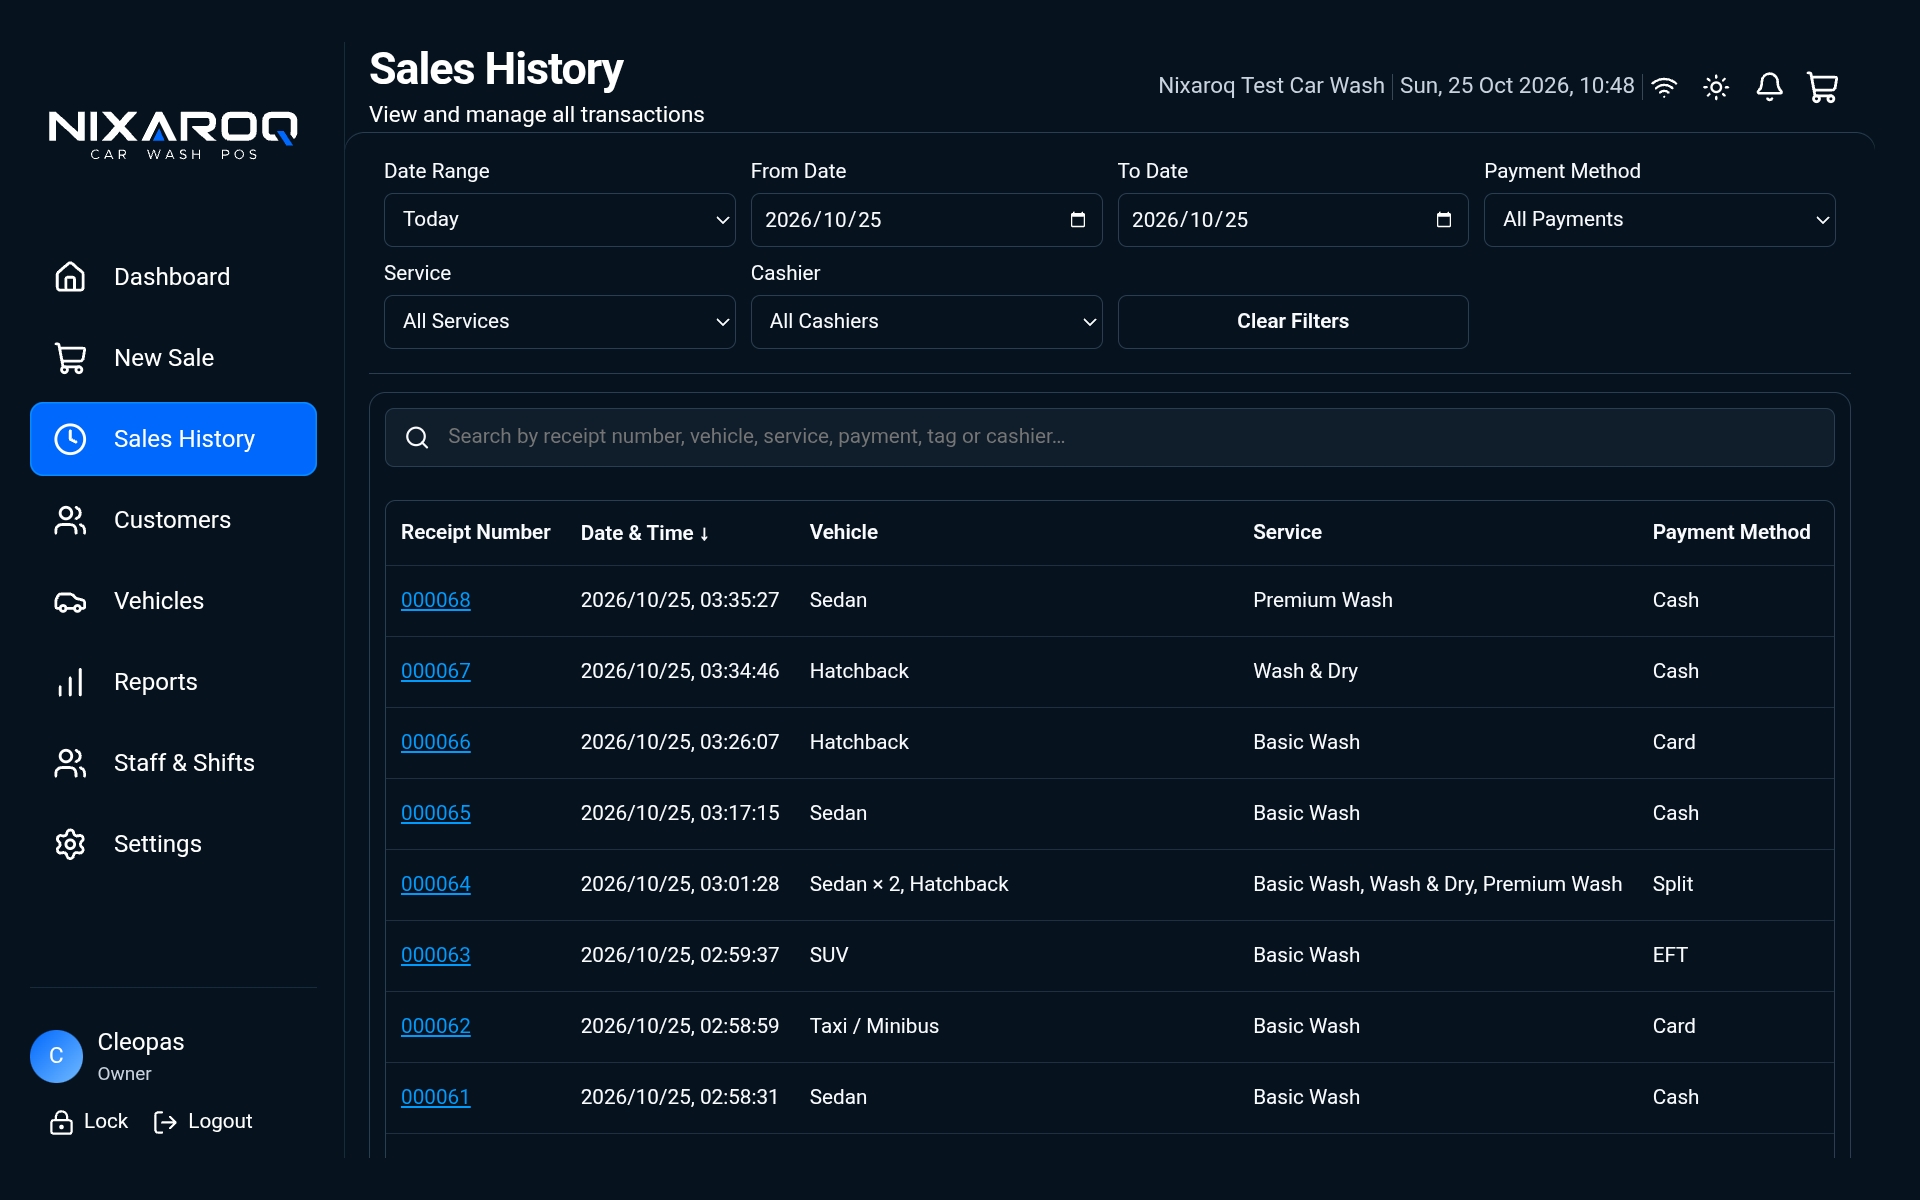The width and height of the screenshot is (1920, 1200).
Task: Open receipt 000061
Action: pos(435,1097)
